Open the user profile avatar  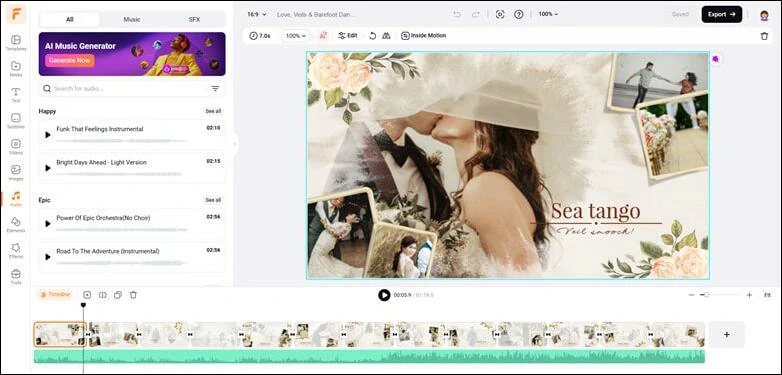[x=764, y=14]
